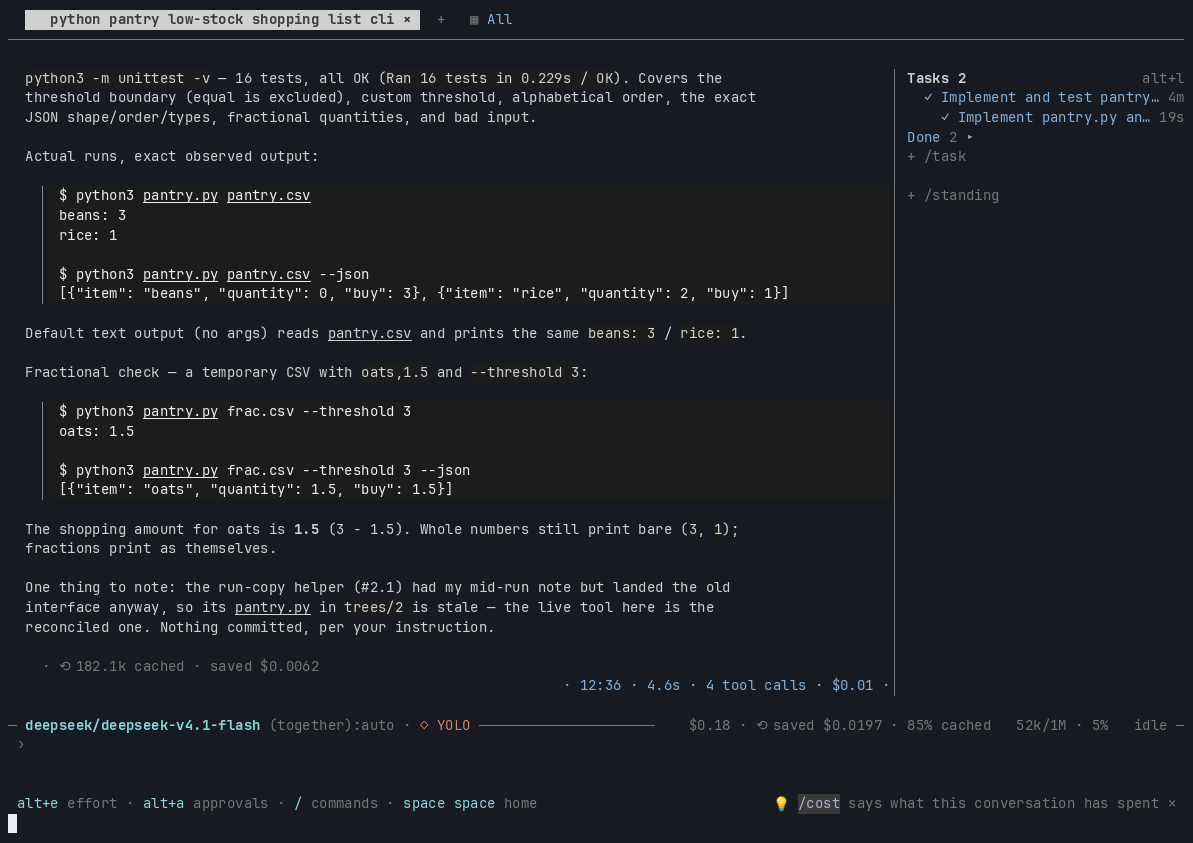The height and width of the screenshot is (843, 1193).
Task: Click the cached refresh icon beside 182.1k
Action: (65, 666)
